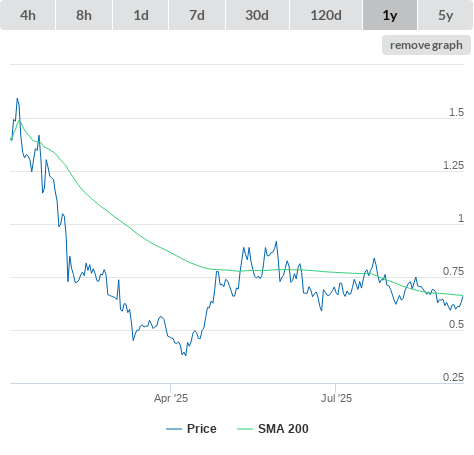
Task: Click the Jul '25 axis marker
Action: [x=336, y=398]
